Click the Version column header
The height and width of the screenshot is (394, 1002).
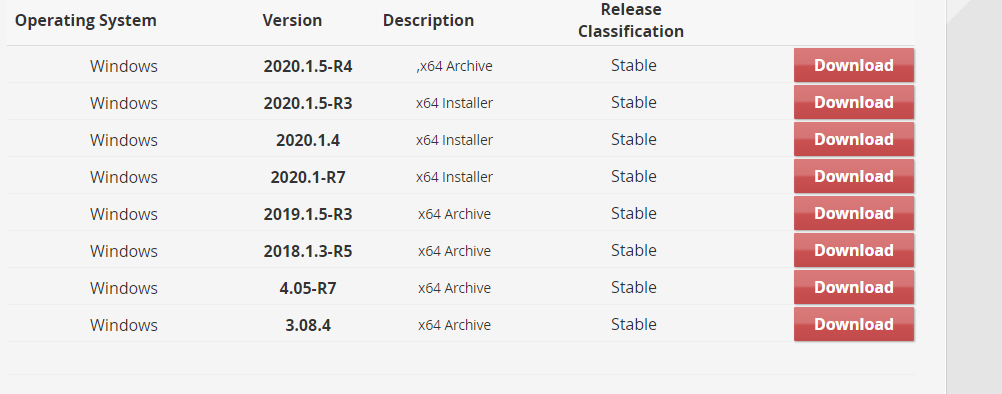(x=292, y=20)
